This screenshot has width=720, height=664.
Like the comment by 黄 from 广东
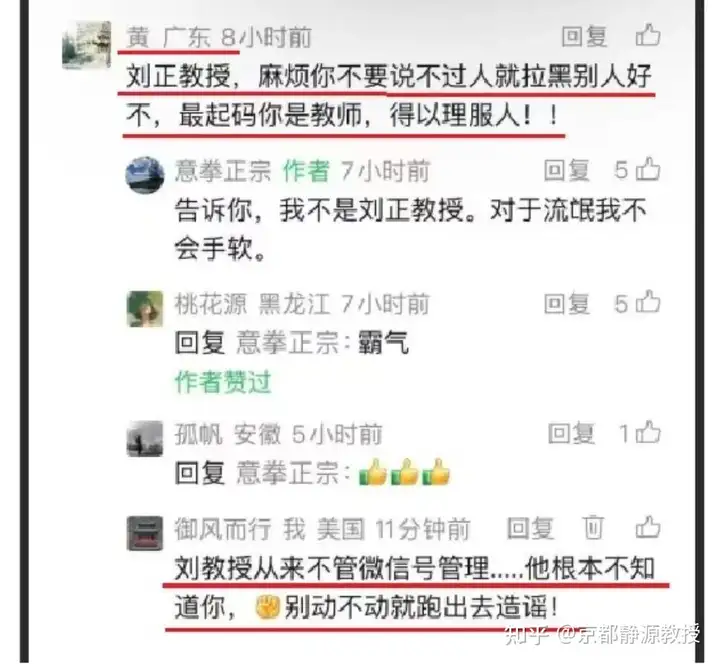648,35
